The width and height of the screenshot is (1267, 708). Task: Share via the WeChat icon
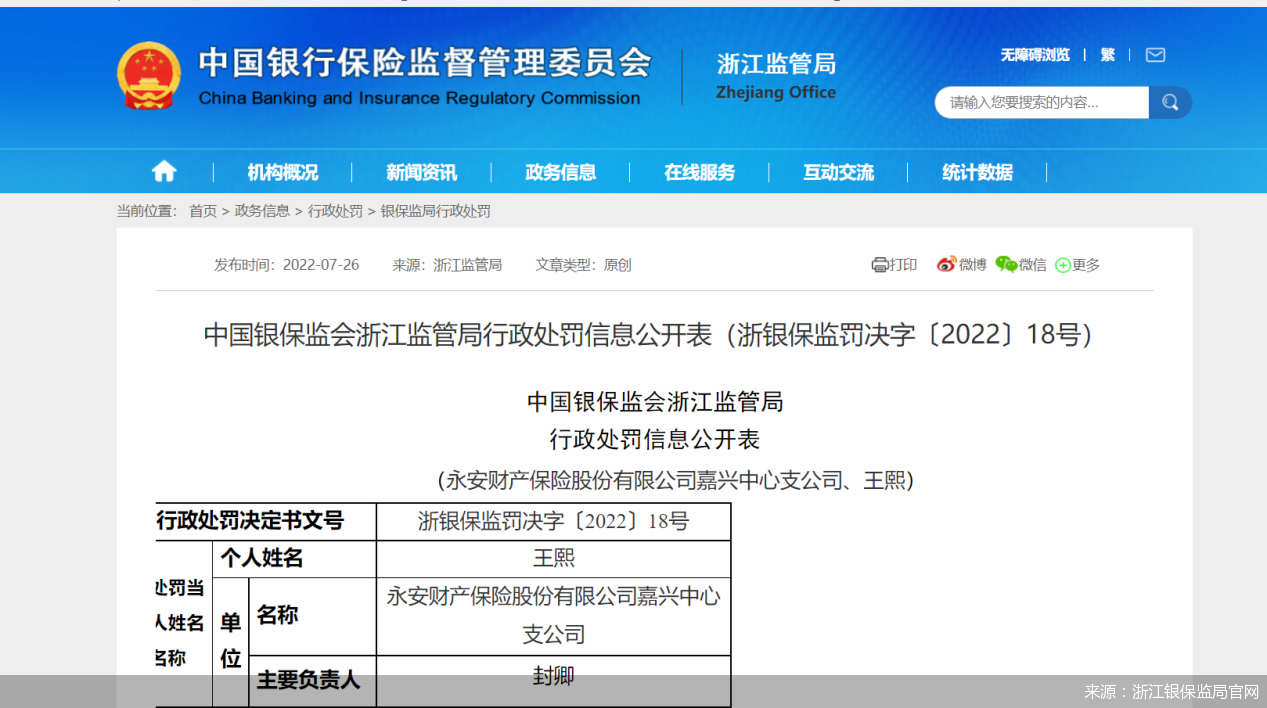pyautogui.click(x=1006, y=264)
